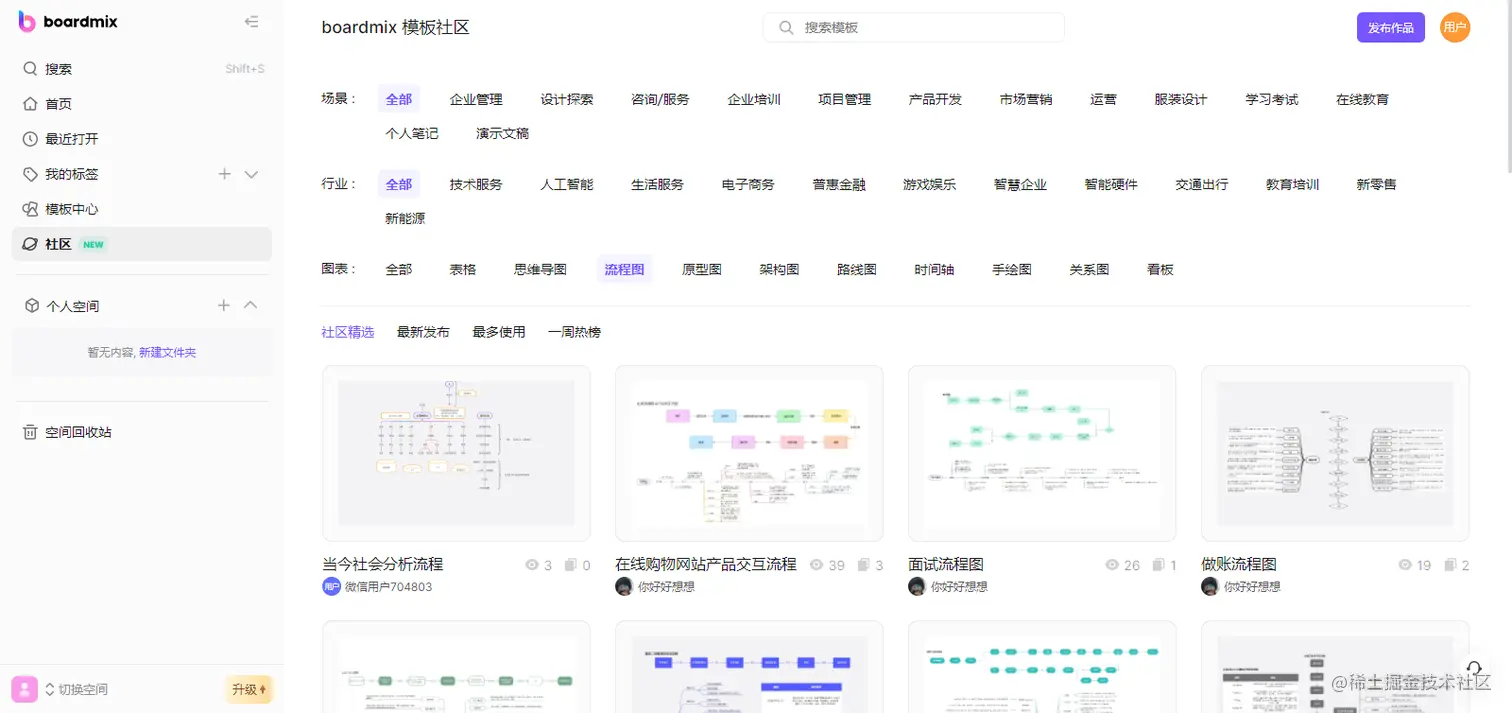
Task: Click views eye icon of 当今社会分析流程
Action: coord(532,565)
